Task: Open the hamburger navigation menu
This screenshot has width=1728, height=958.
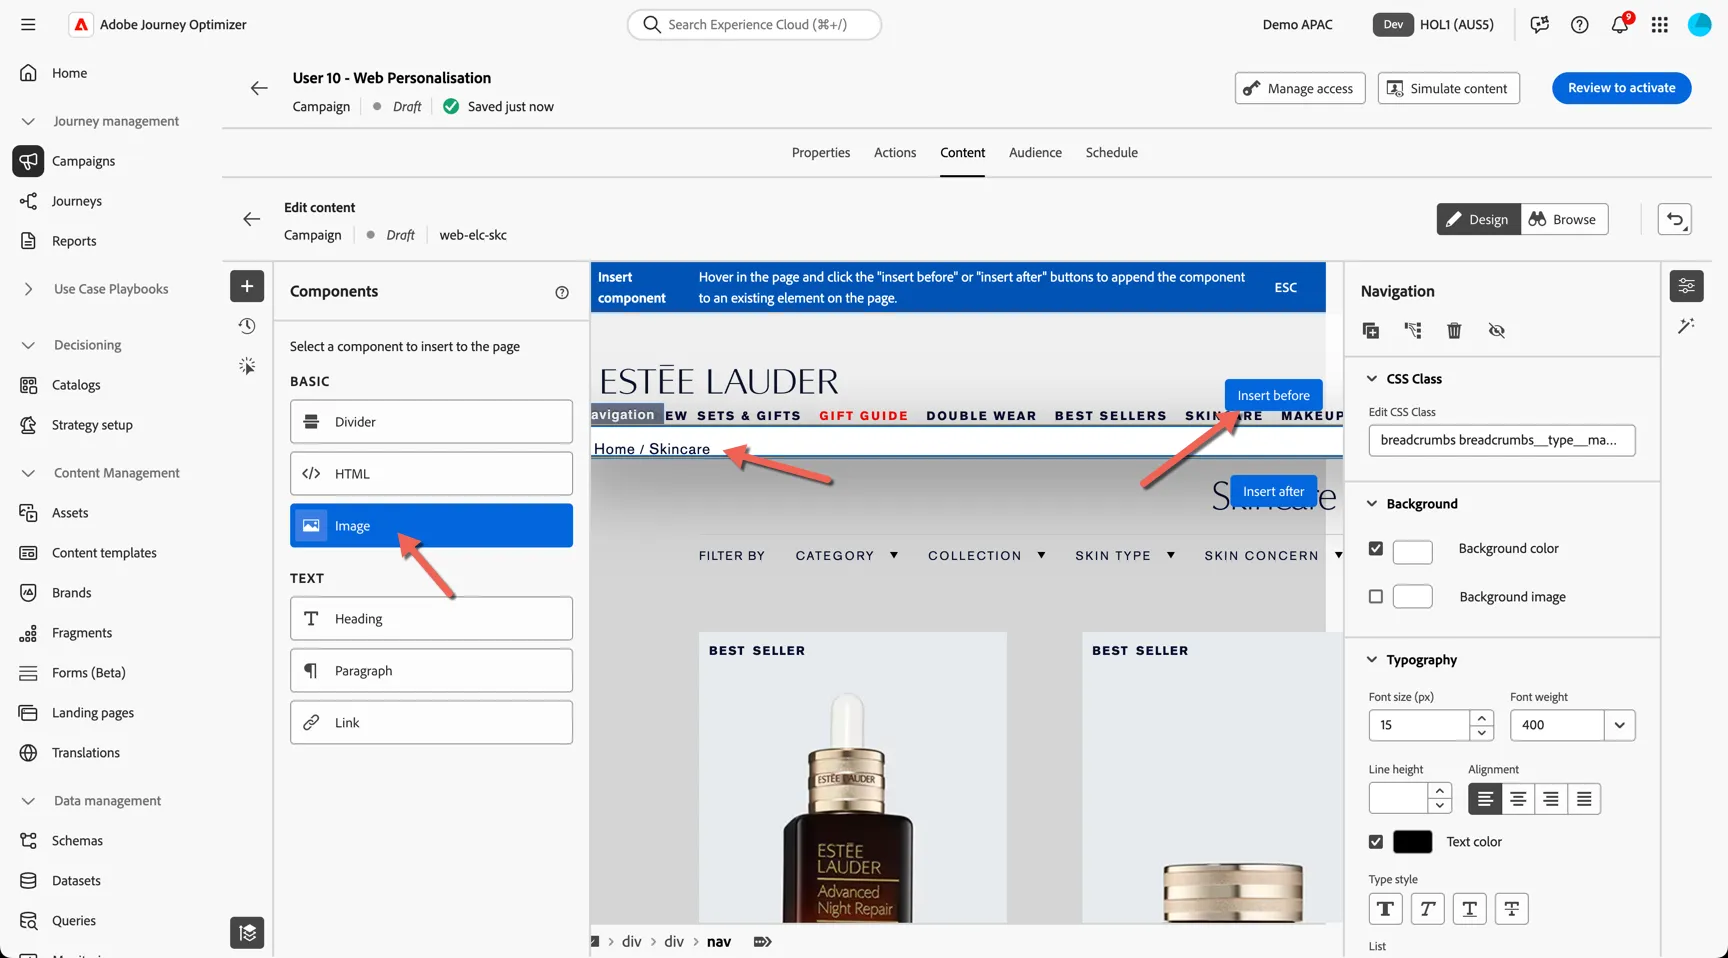Action: coord(28,24)
